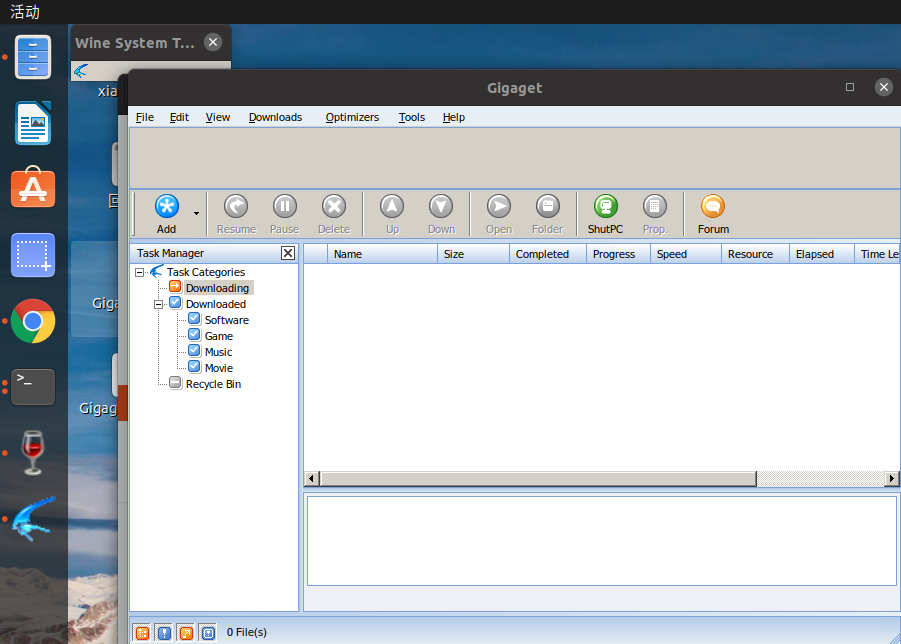Open the View menu

(x=218, y=117)
